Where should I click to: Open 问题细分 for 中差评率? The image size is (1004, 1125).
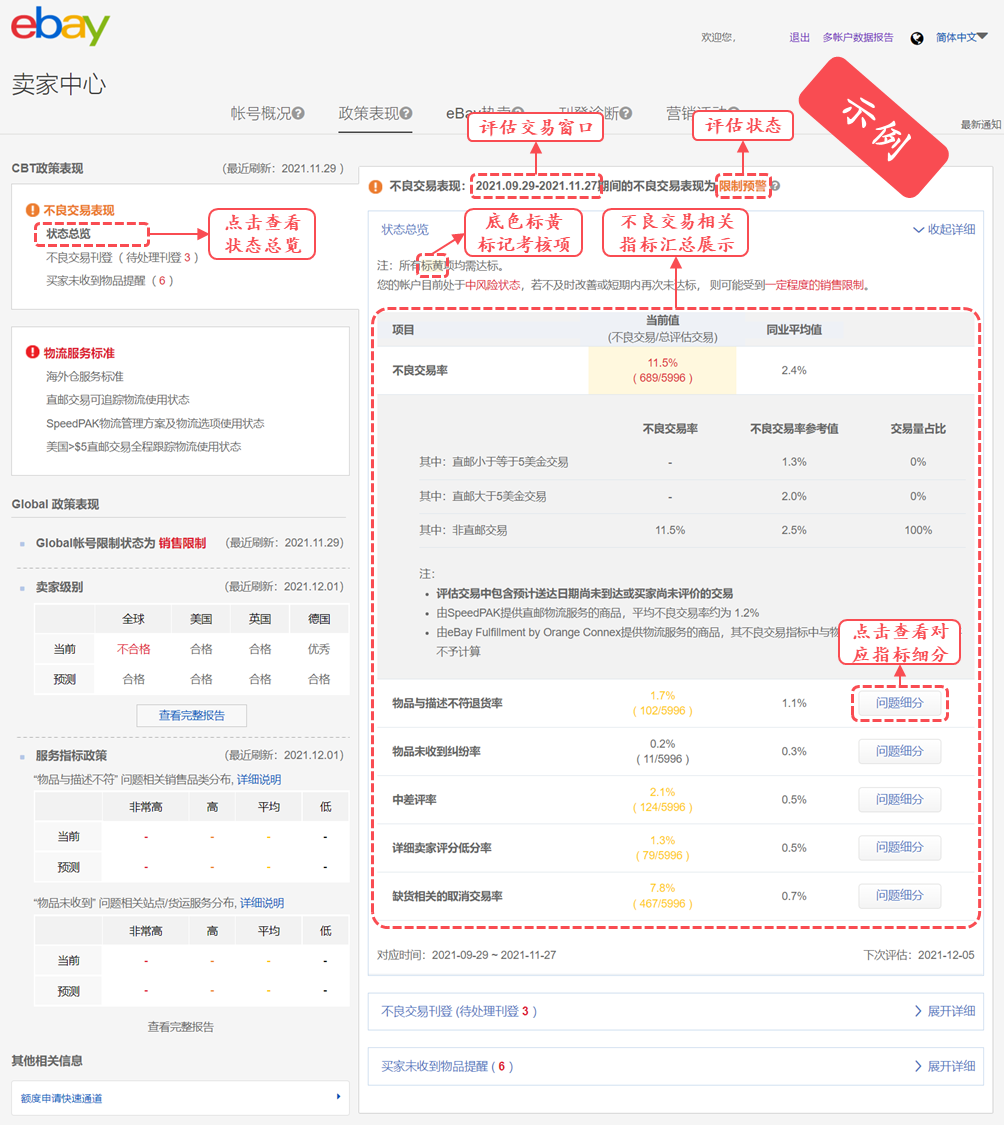(899, 799)
